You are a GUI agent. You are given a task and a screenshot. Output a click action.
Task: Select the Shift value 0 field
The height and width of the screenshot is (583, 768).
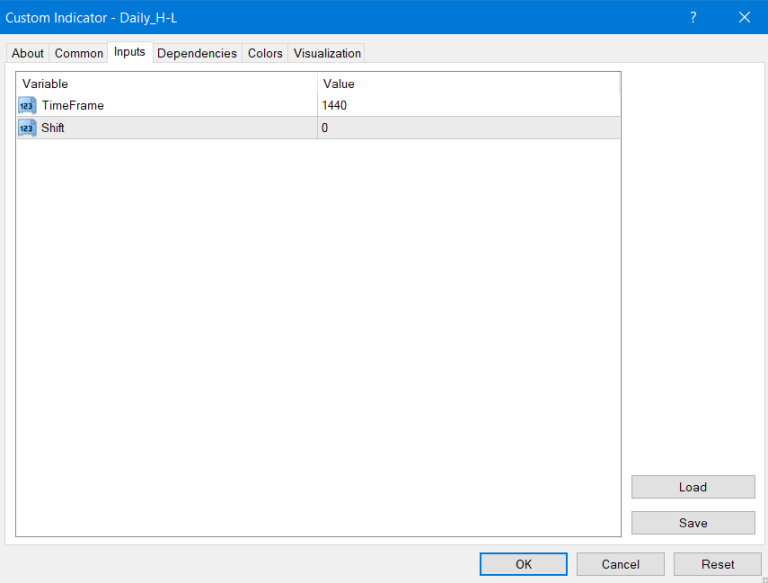coord(468,128)
